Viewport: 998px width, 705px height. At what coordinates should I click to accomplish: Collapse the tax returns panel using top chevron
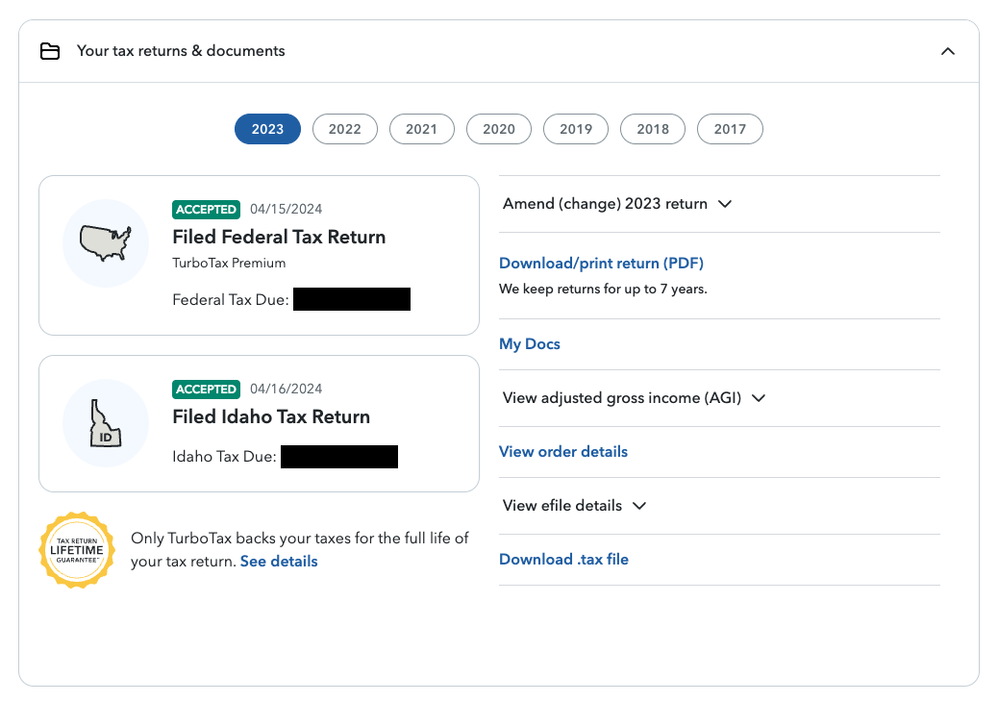(947, 50)
